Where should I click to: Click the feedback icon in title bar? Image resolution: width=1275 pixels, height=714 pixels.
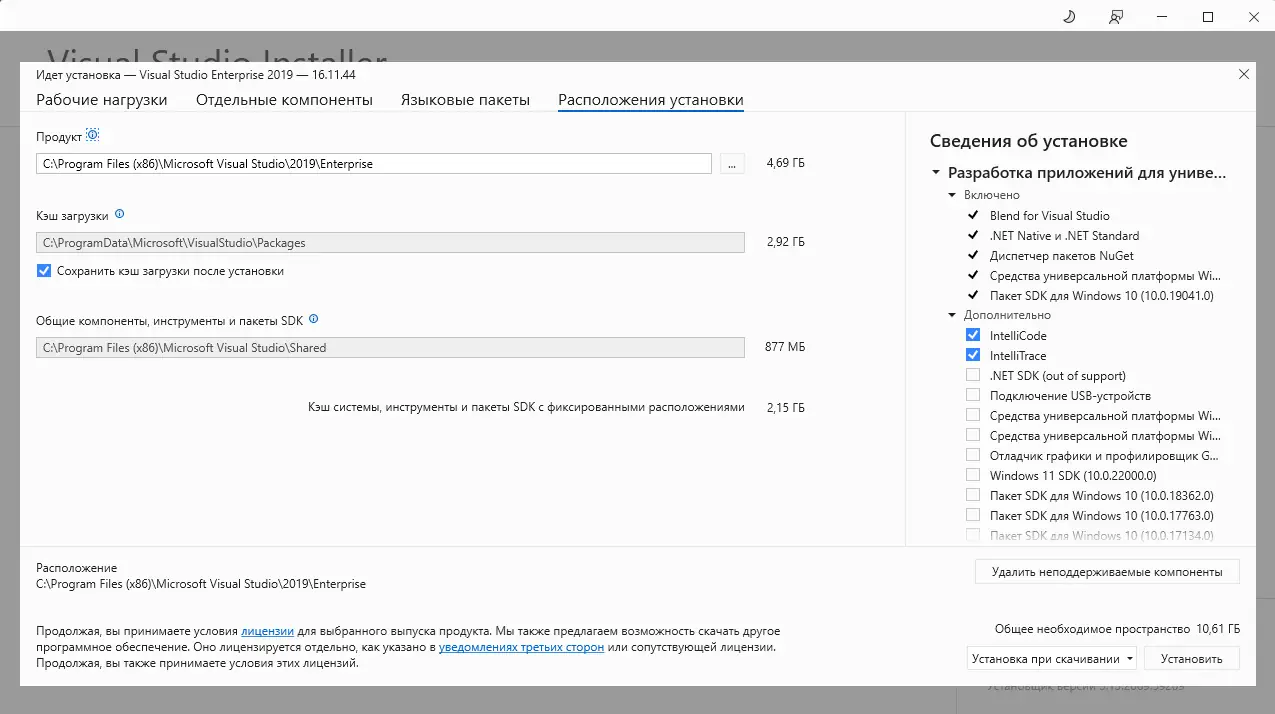(x=1116, y=17)
